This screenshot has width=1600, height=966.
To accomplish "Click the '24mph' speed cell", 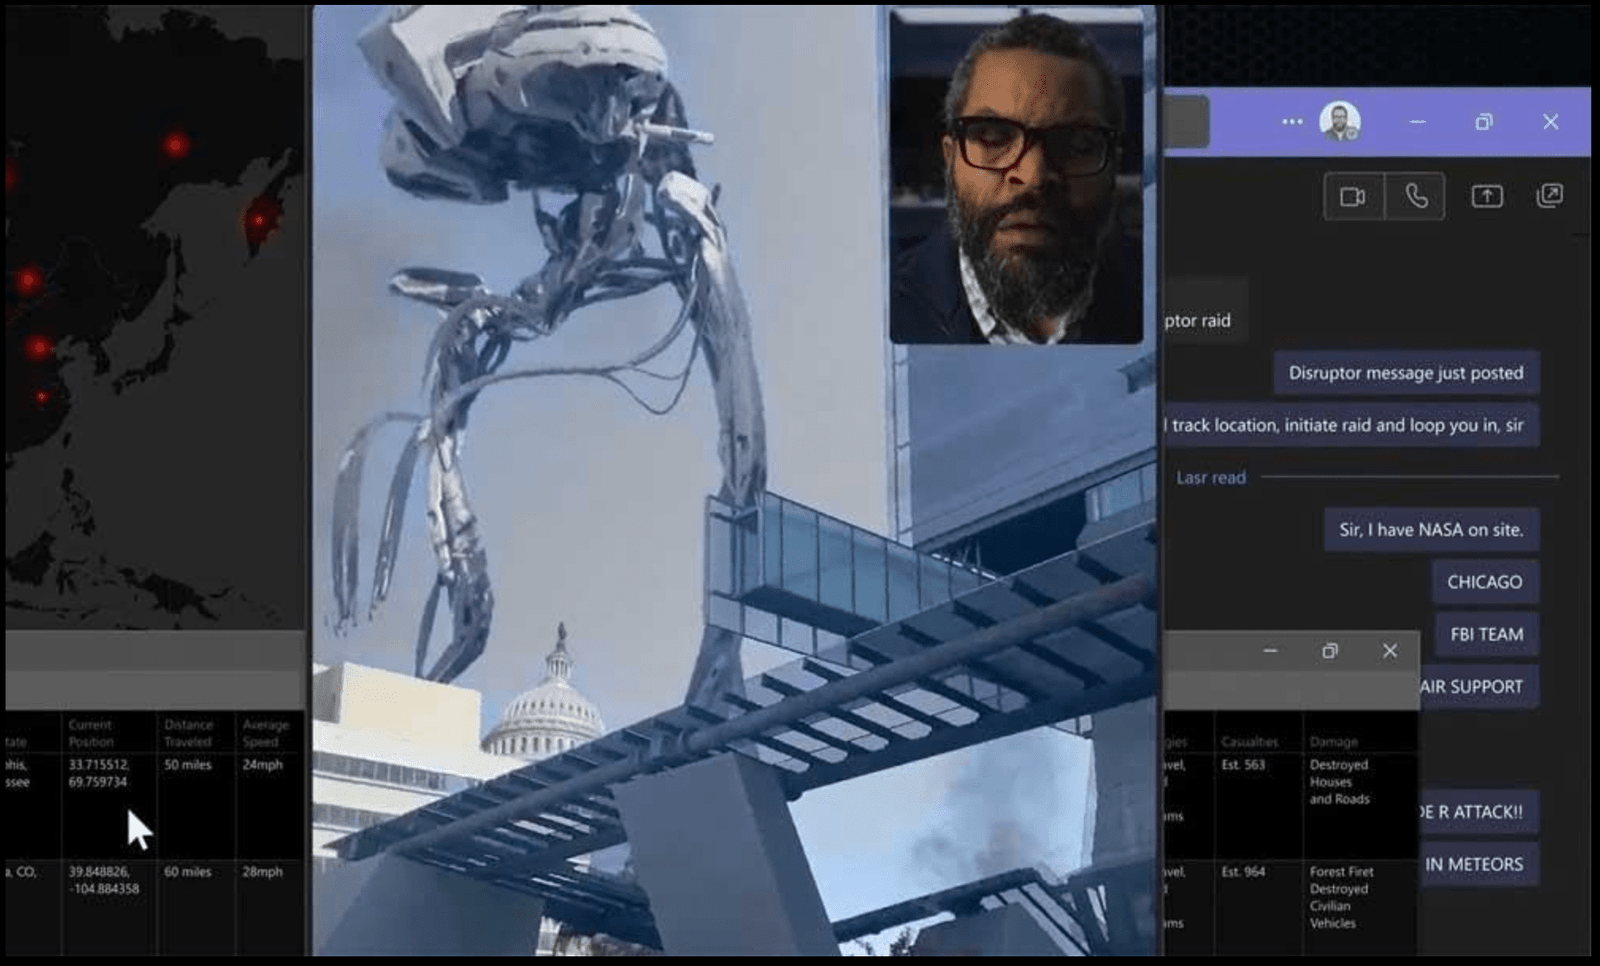I will [x=262, y=765].
